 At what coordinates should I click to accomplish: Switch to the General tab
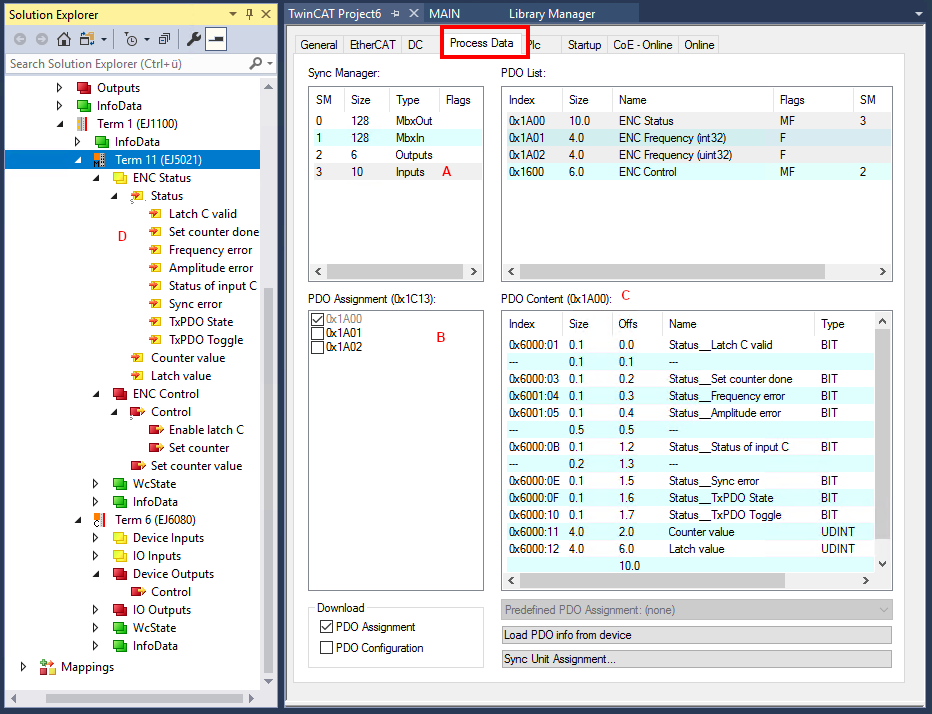coord(319,45)
